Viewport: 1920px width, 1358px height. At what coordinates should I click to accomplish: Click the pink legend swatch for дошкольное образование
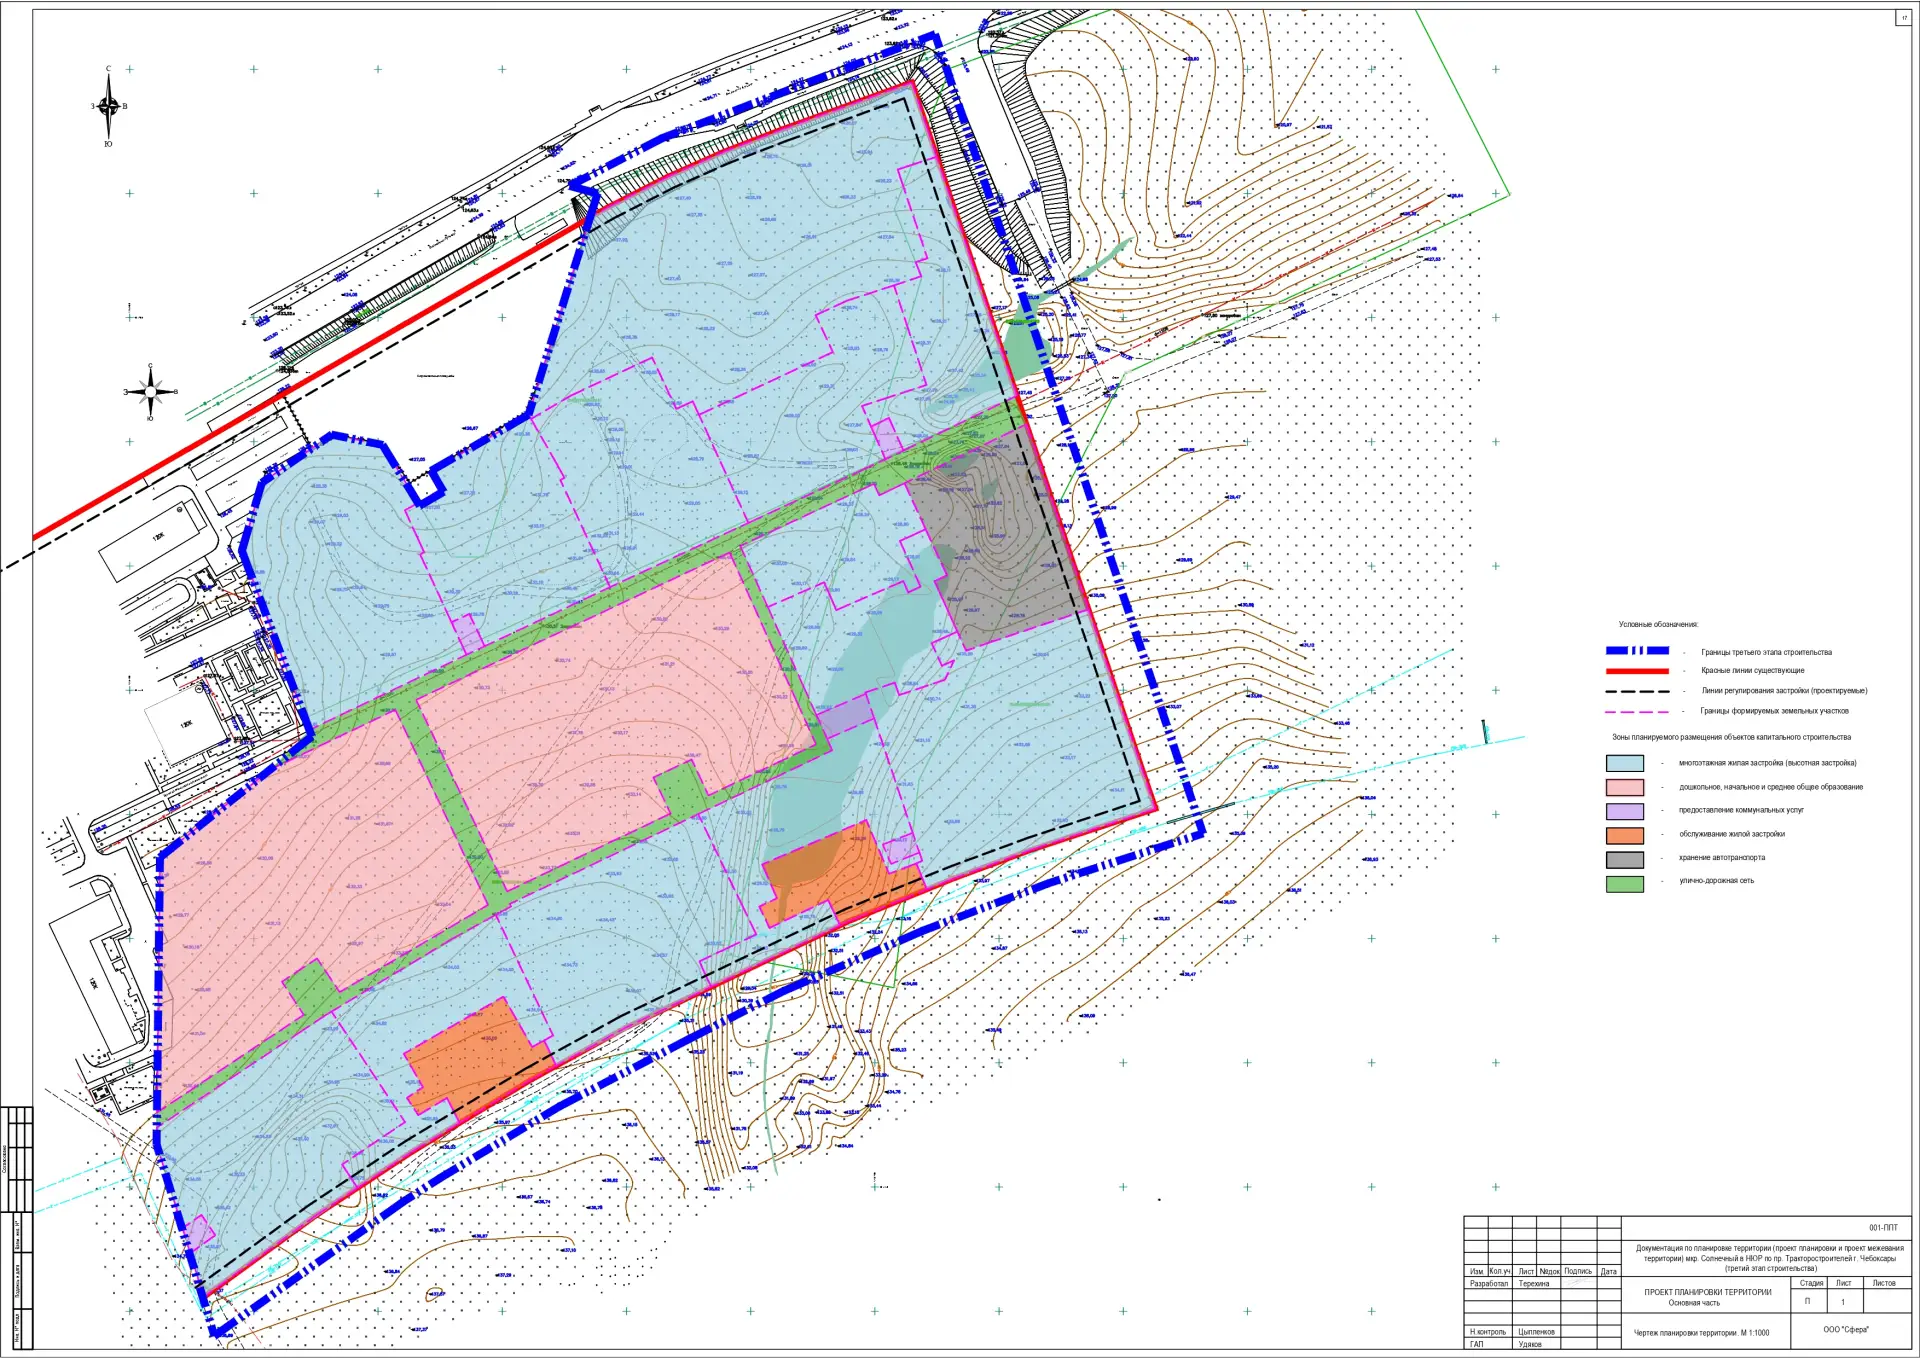pyautogui.click(x=1625, y=787)
